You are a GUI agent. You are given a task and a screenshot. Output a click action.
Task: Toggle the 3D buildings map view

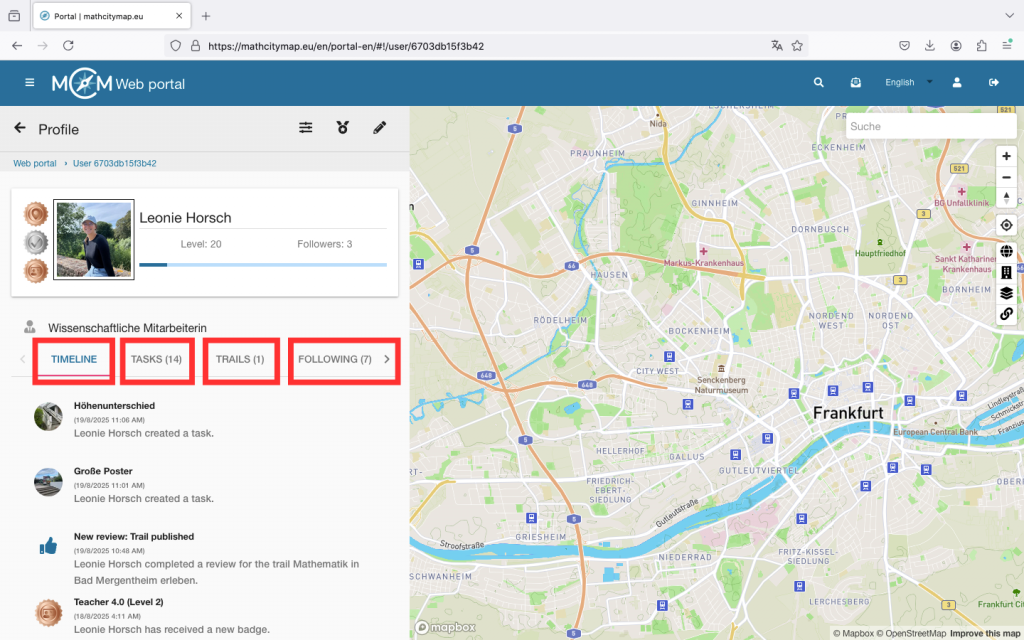click(x=1006, y=272)
